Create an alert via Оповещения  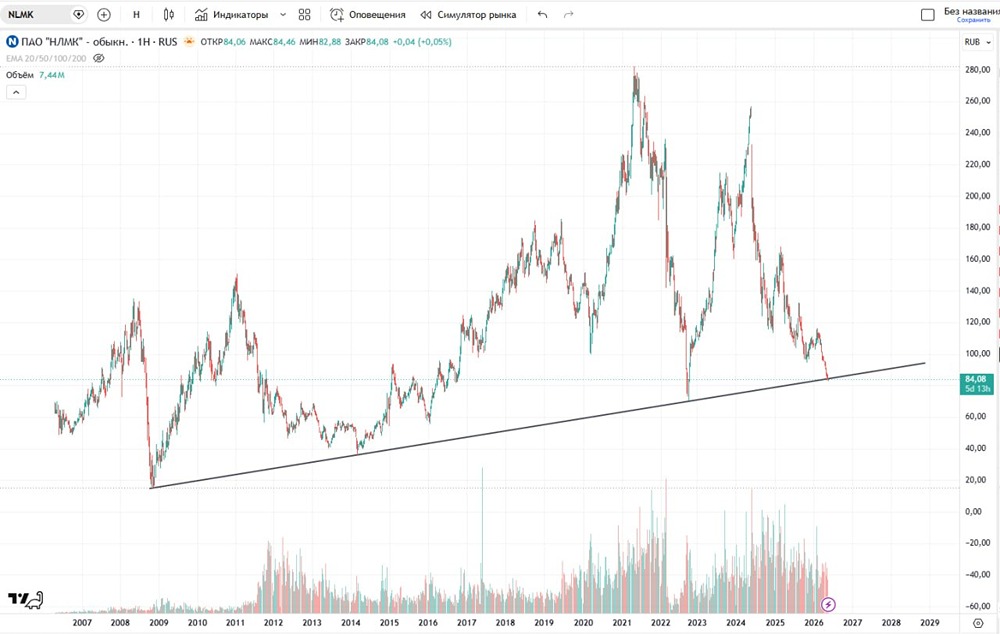367,14
